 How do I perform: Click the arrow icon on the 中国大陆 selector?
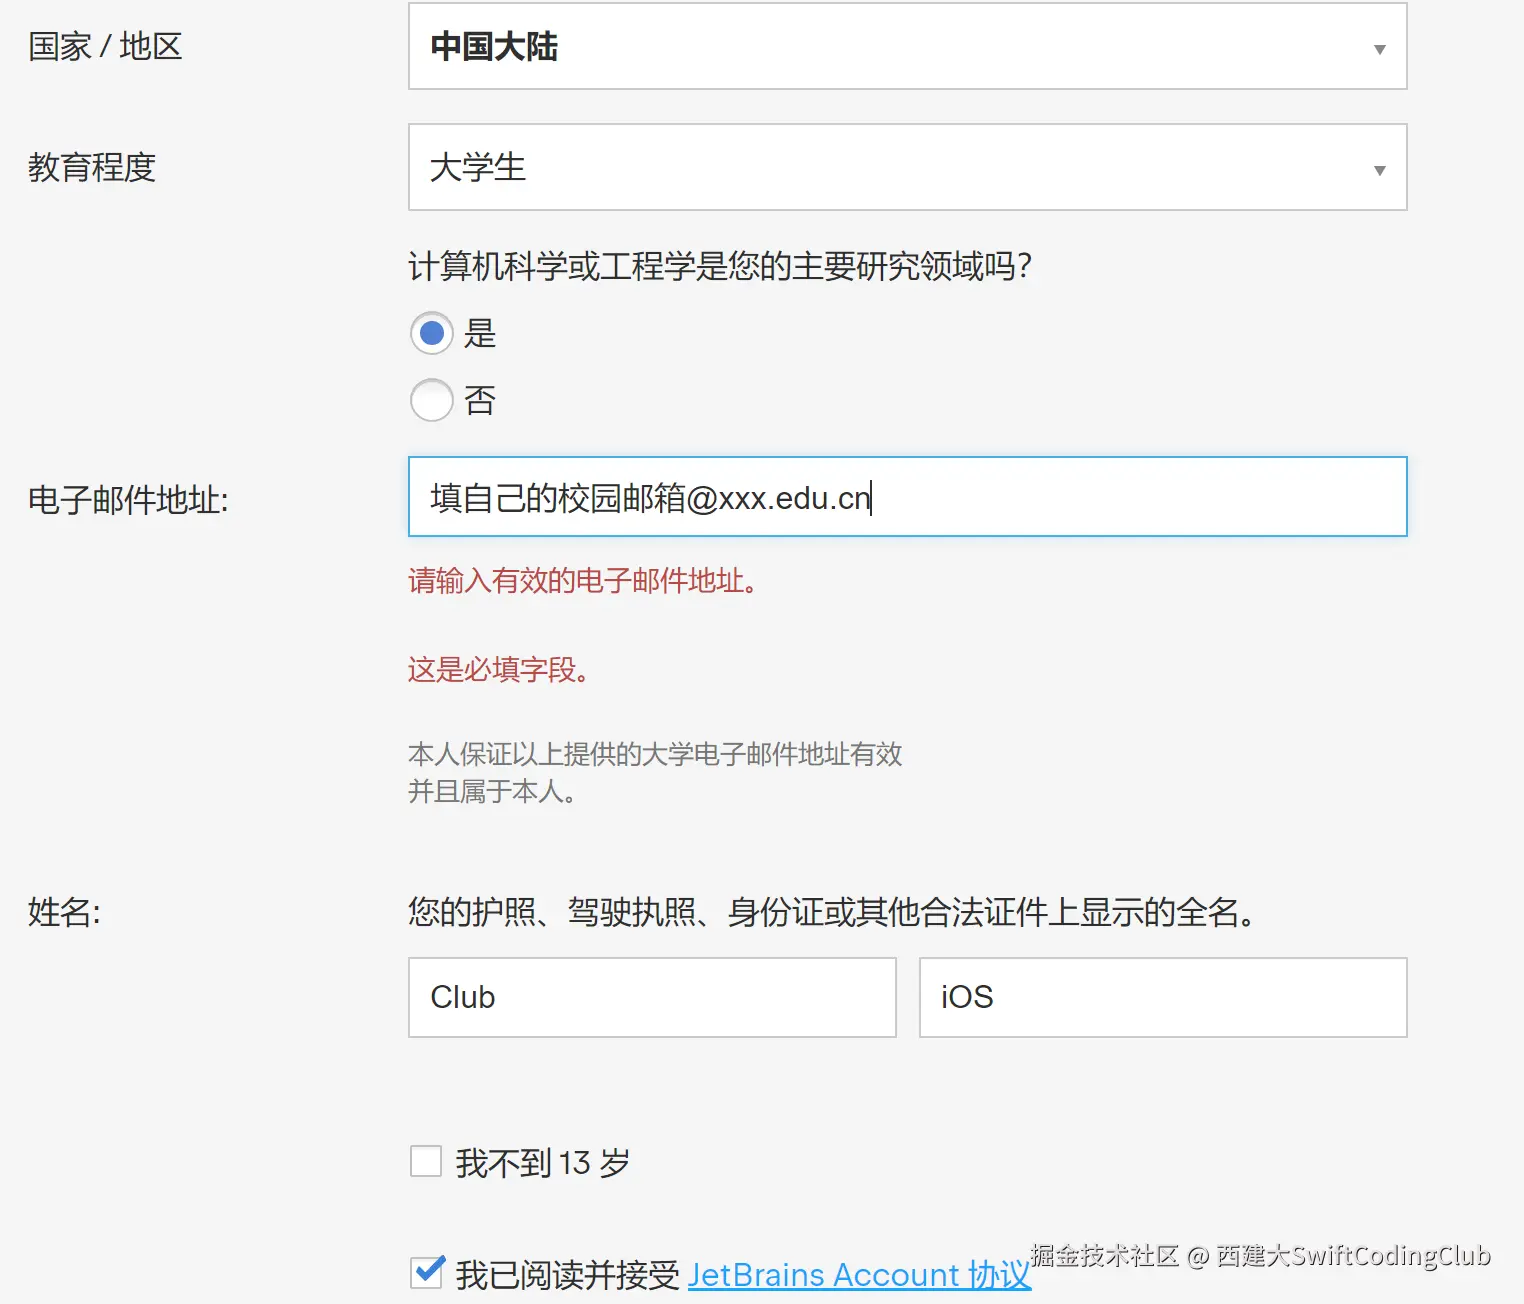(x=1379, y=49)
